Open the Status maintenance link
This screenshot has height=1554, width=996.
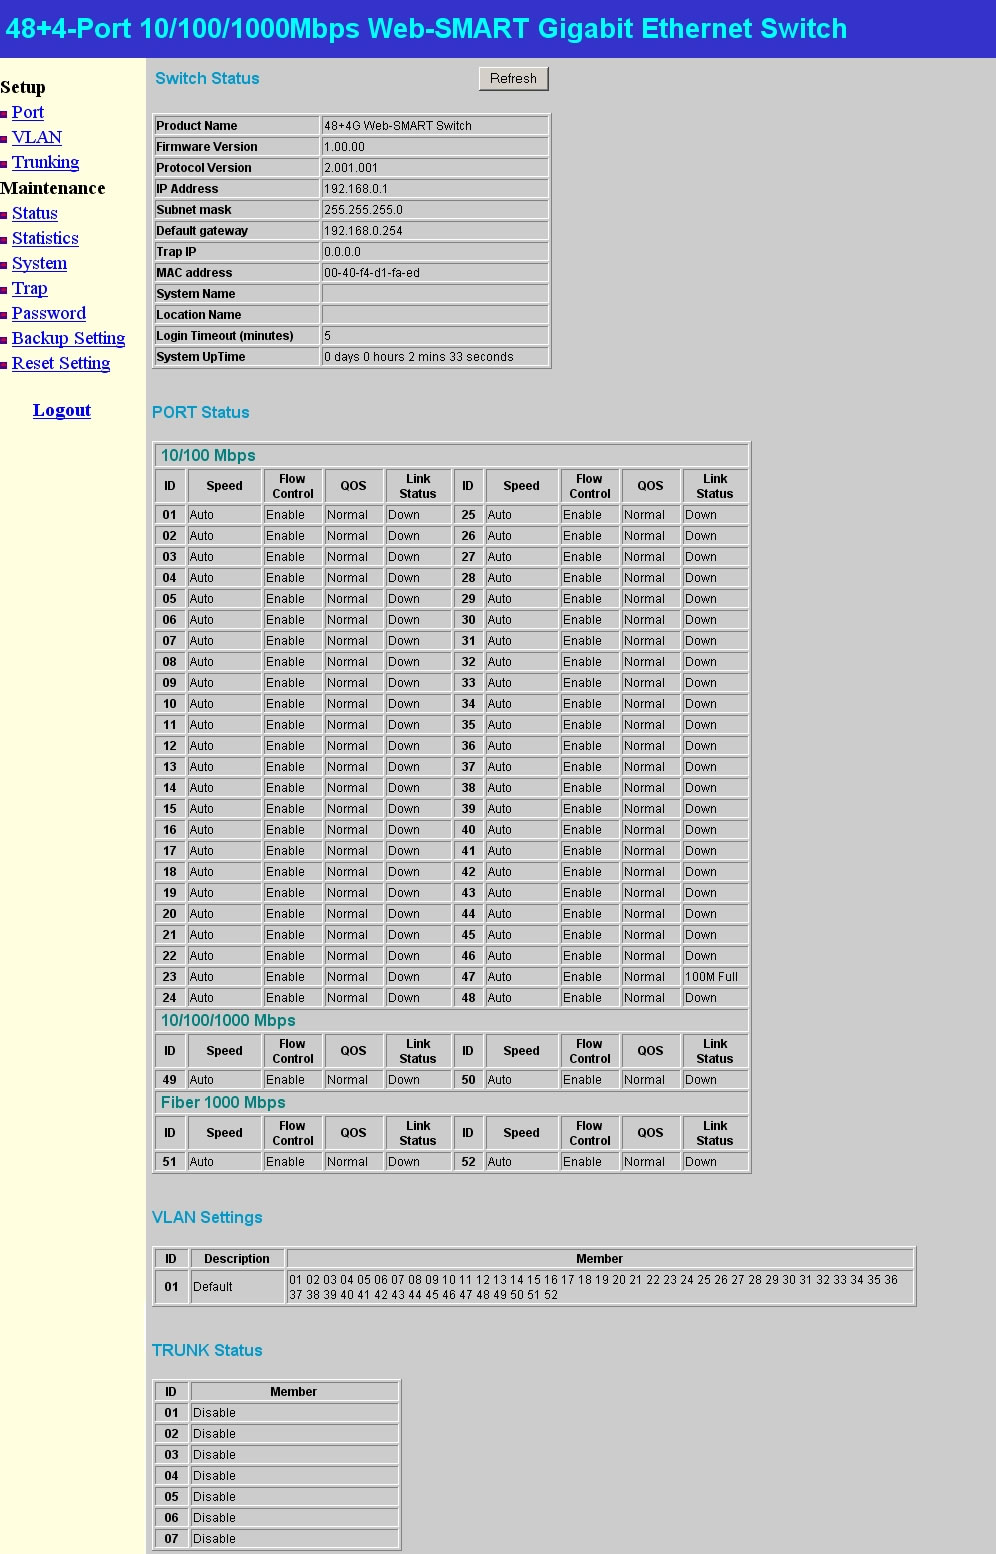coord(35,213)
